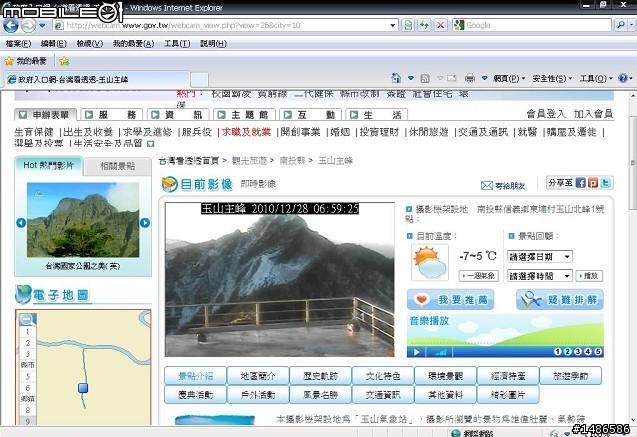Click the 加入會員 link
This screenshot has width=637, height=437.
[593, 114]
